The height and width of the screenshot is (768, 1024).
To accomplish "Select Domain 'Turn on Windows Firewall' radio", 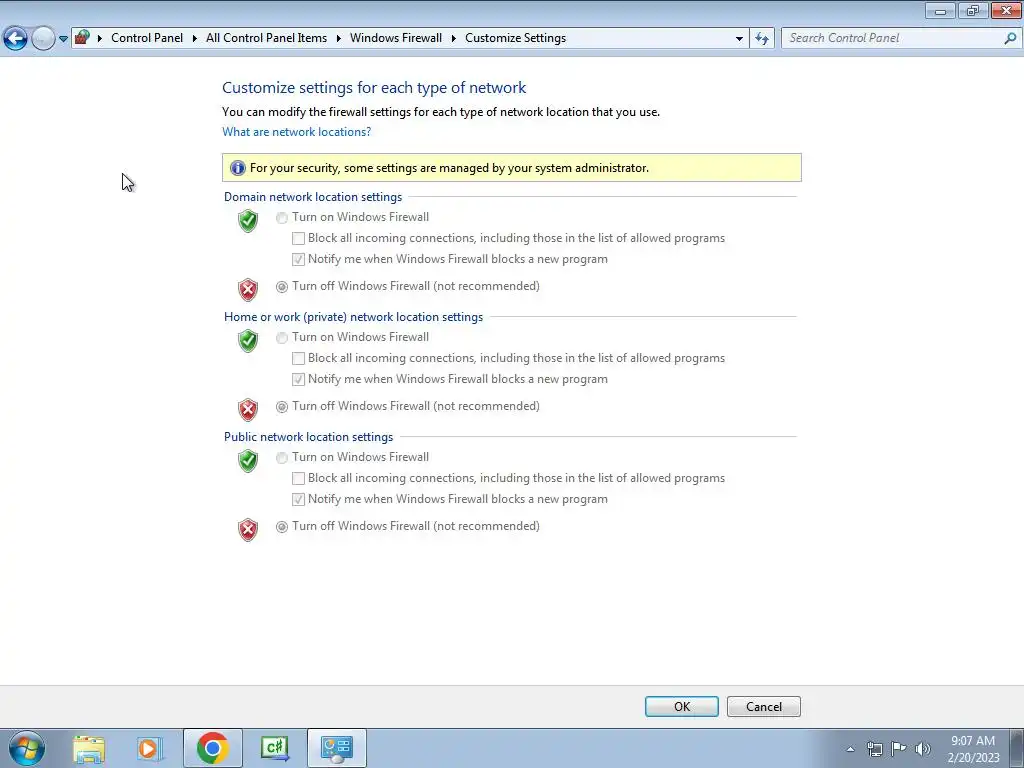I will 281,217.
